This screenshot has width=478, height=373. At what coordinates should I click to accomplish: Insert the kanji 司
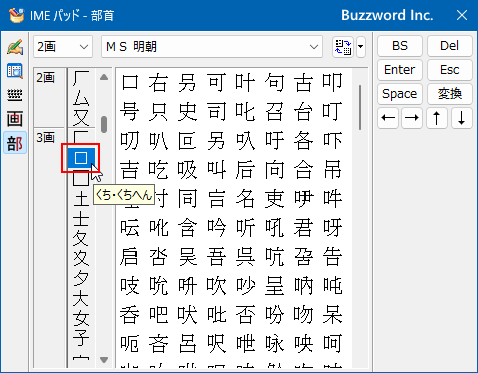pos(216,112)
